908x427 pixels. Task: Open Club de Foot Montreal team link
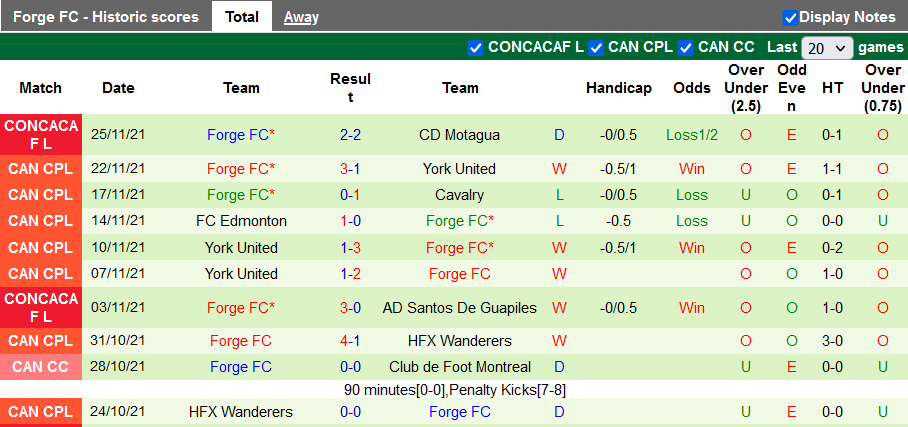tap(460, 367)
